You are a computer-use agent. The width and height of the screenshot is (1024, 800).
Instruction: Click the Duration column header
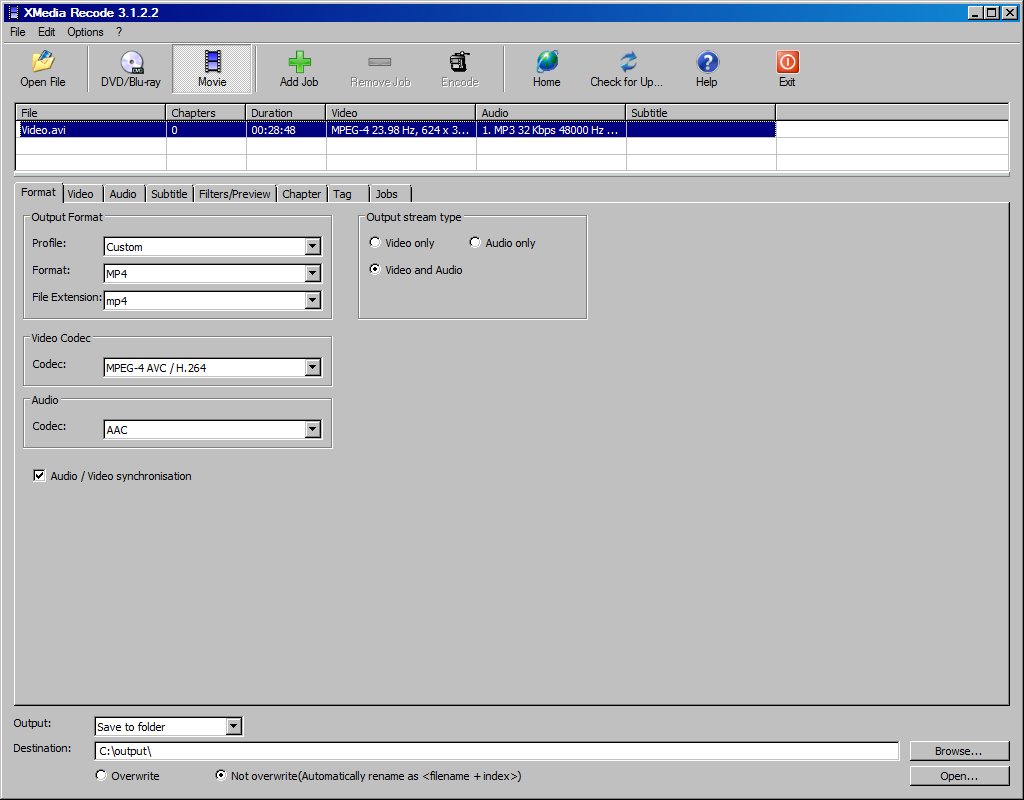[x=286, y=112]
